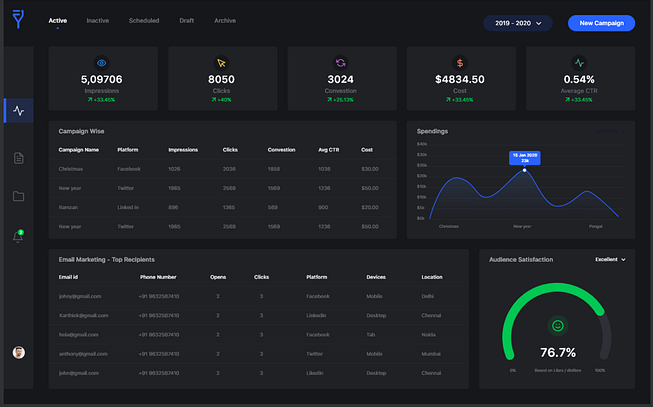Select the Archive tab

pos(225,21)
